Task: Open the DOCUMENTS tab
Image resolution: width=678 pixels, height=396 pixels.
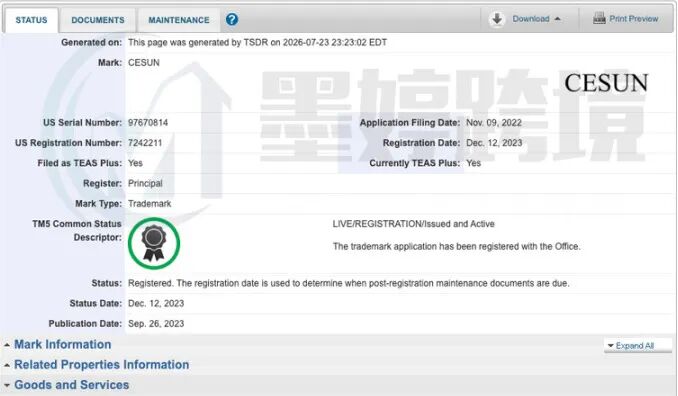Action: coord(98,20)
